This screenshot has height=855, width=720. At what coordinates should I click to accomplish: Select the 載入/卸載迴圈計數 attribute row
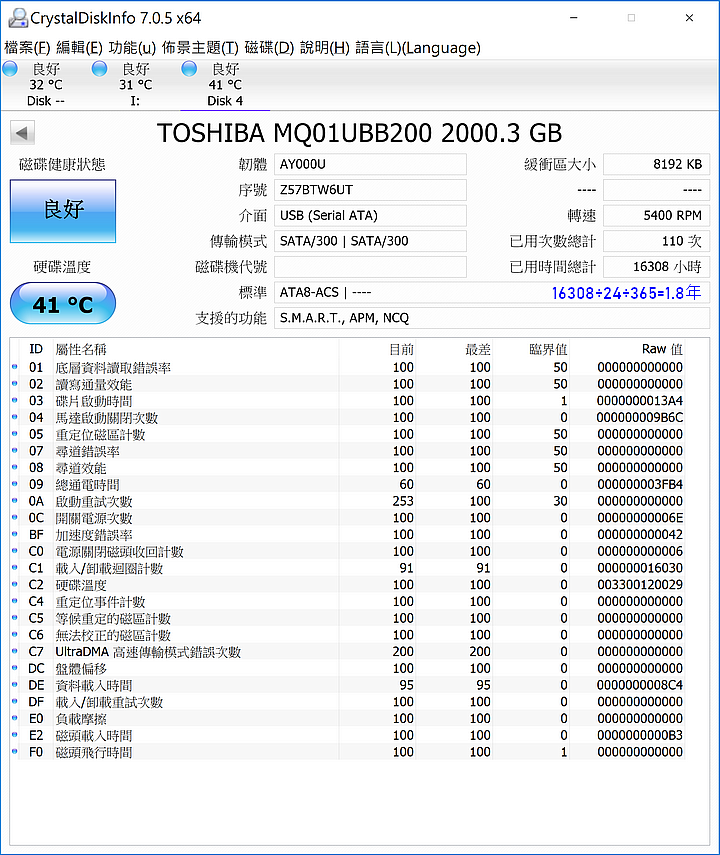pos(347,568)
